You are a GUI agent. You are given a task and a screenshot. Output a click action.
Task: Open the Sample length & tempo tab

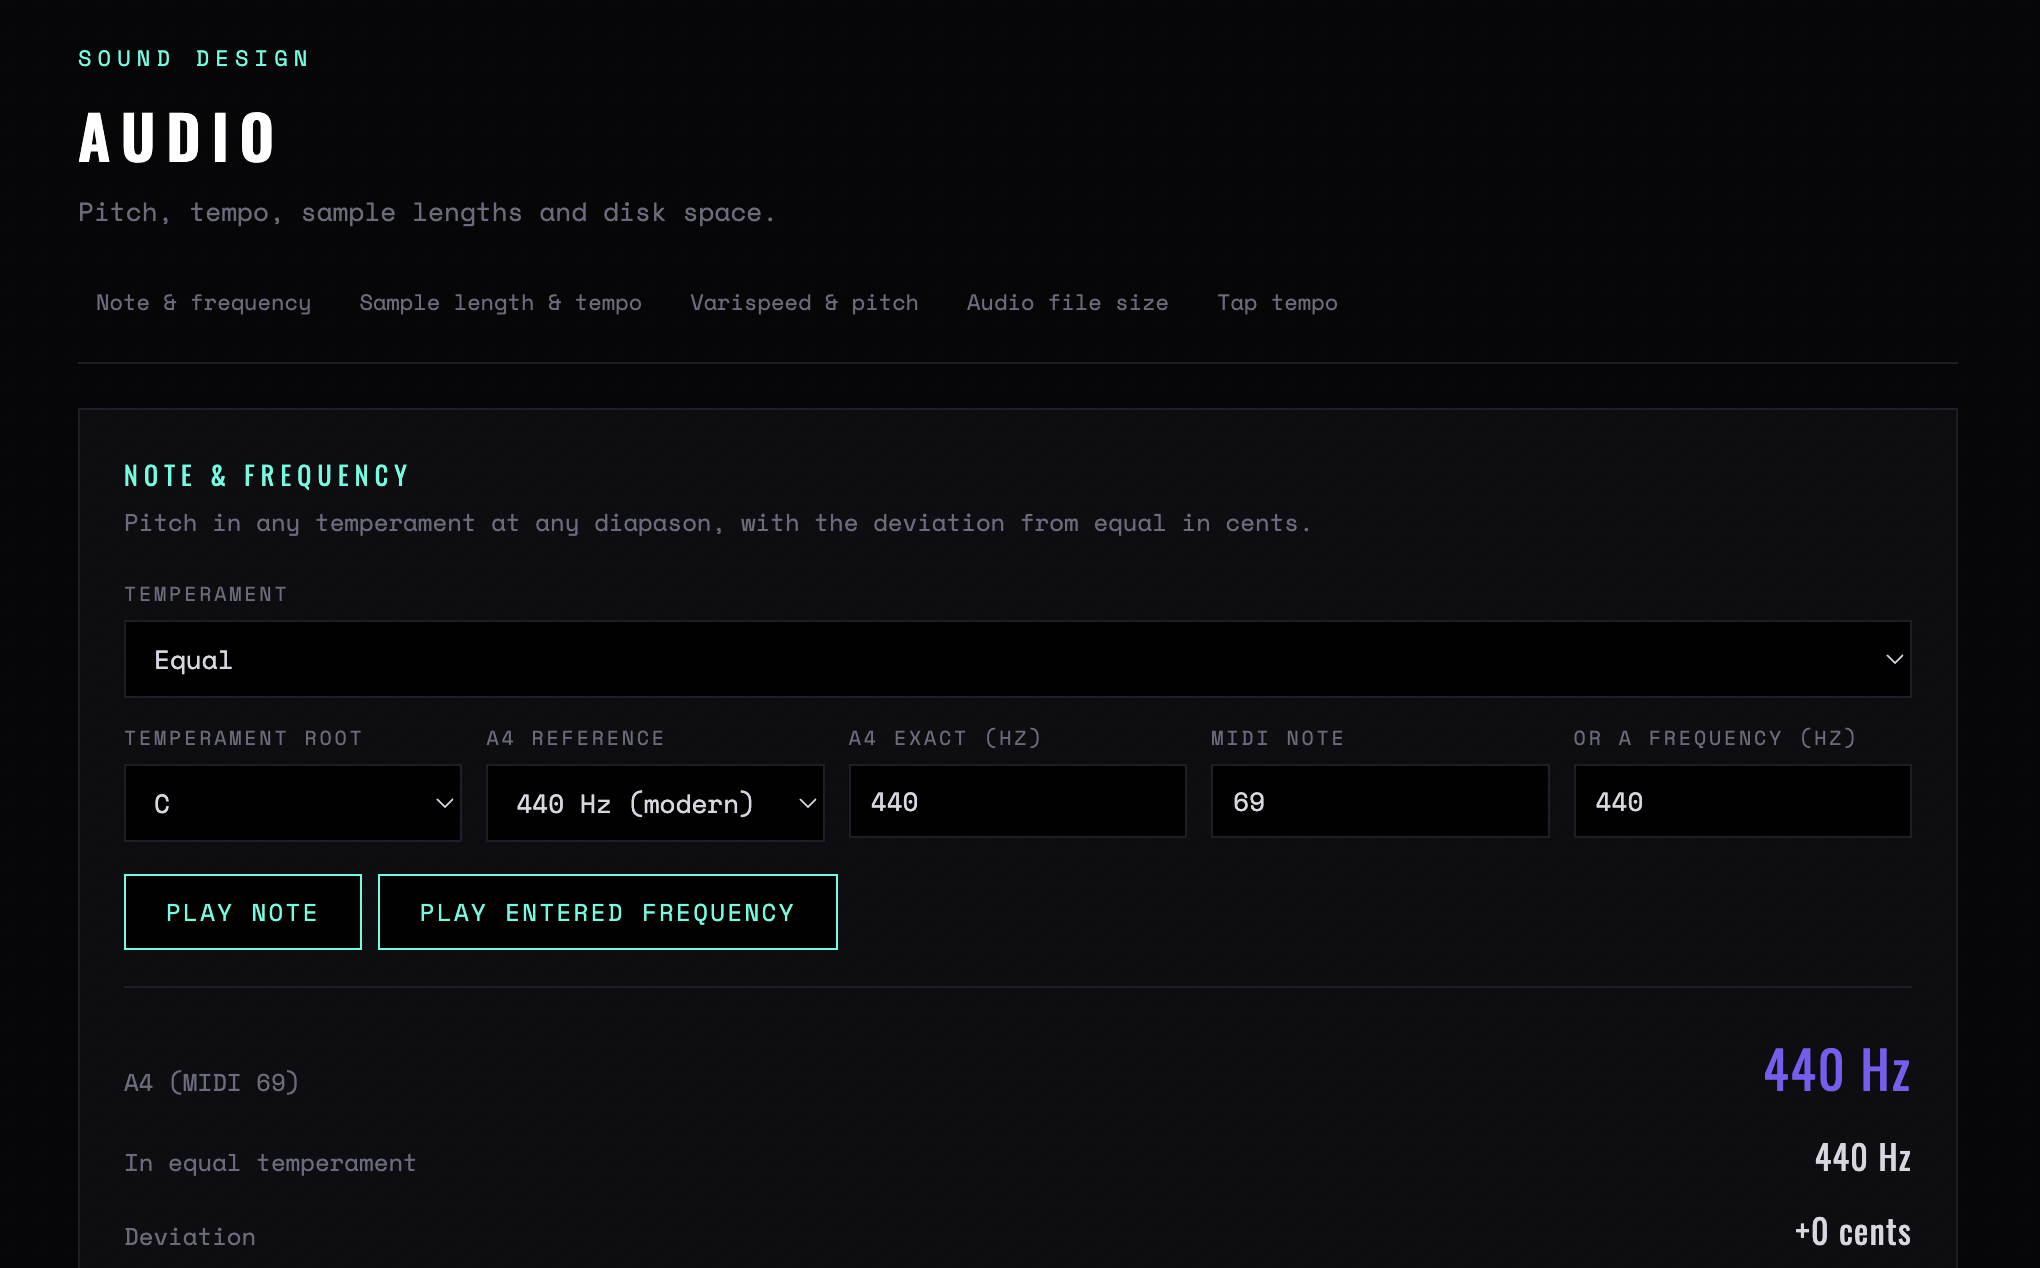click(500, 303)
